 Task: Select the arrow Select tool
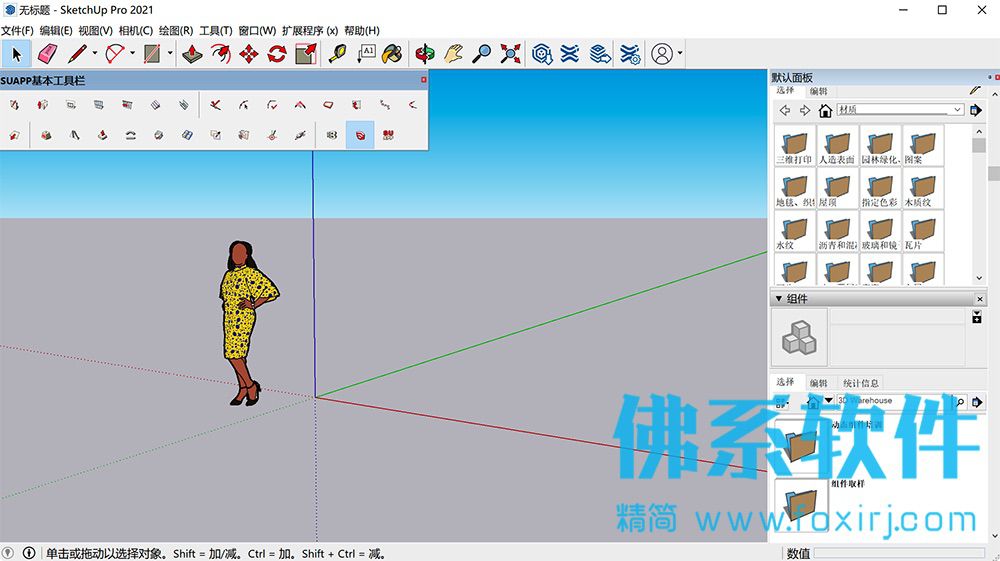(x=17, y=54)
